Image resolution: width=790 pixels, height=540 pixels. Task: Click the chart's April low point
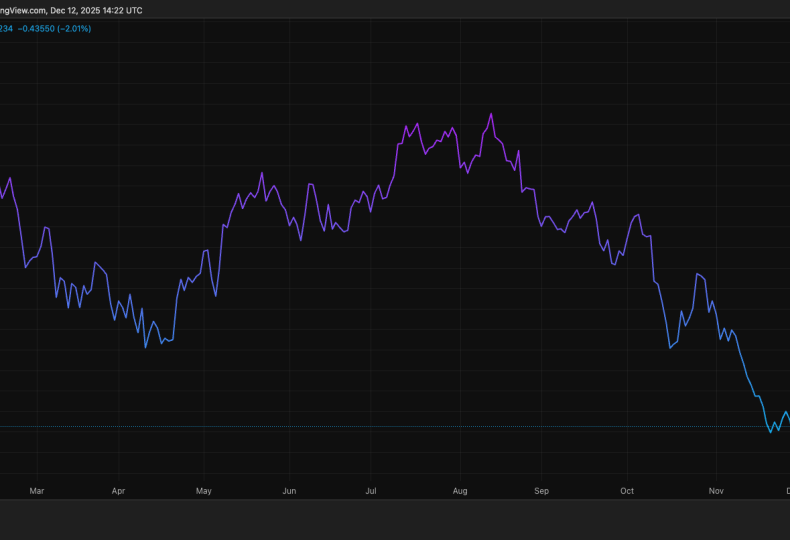146,347
